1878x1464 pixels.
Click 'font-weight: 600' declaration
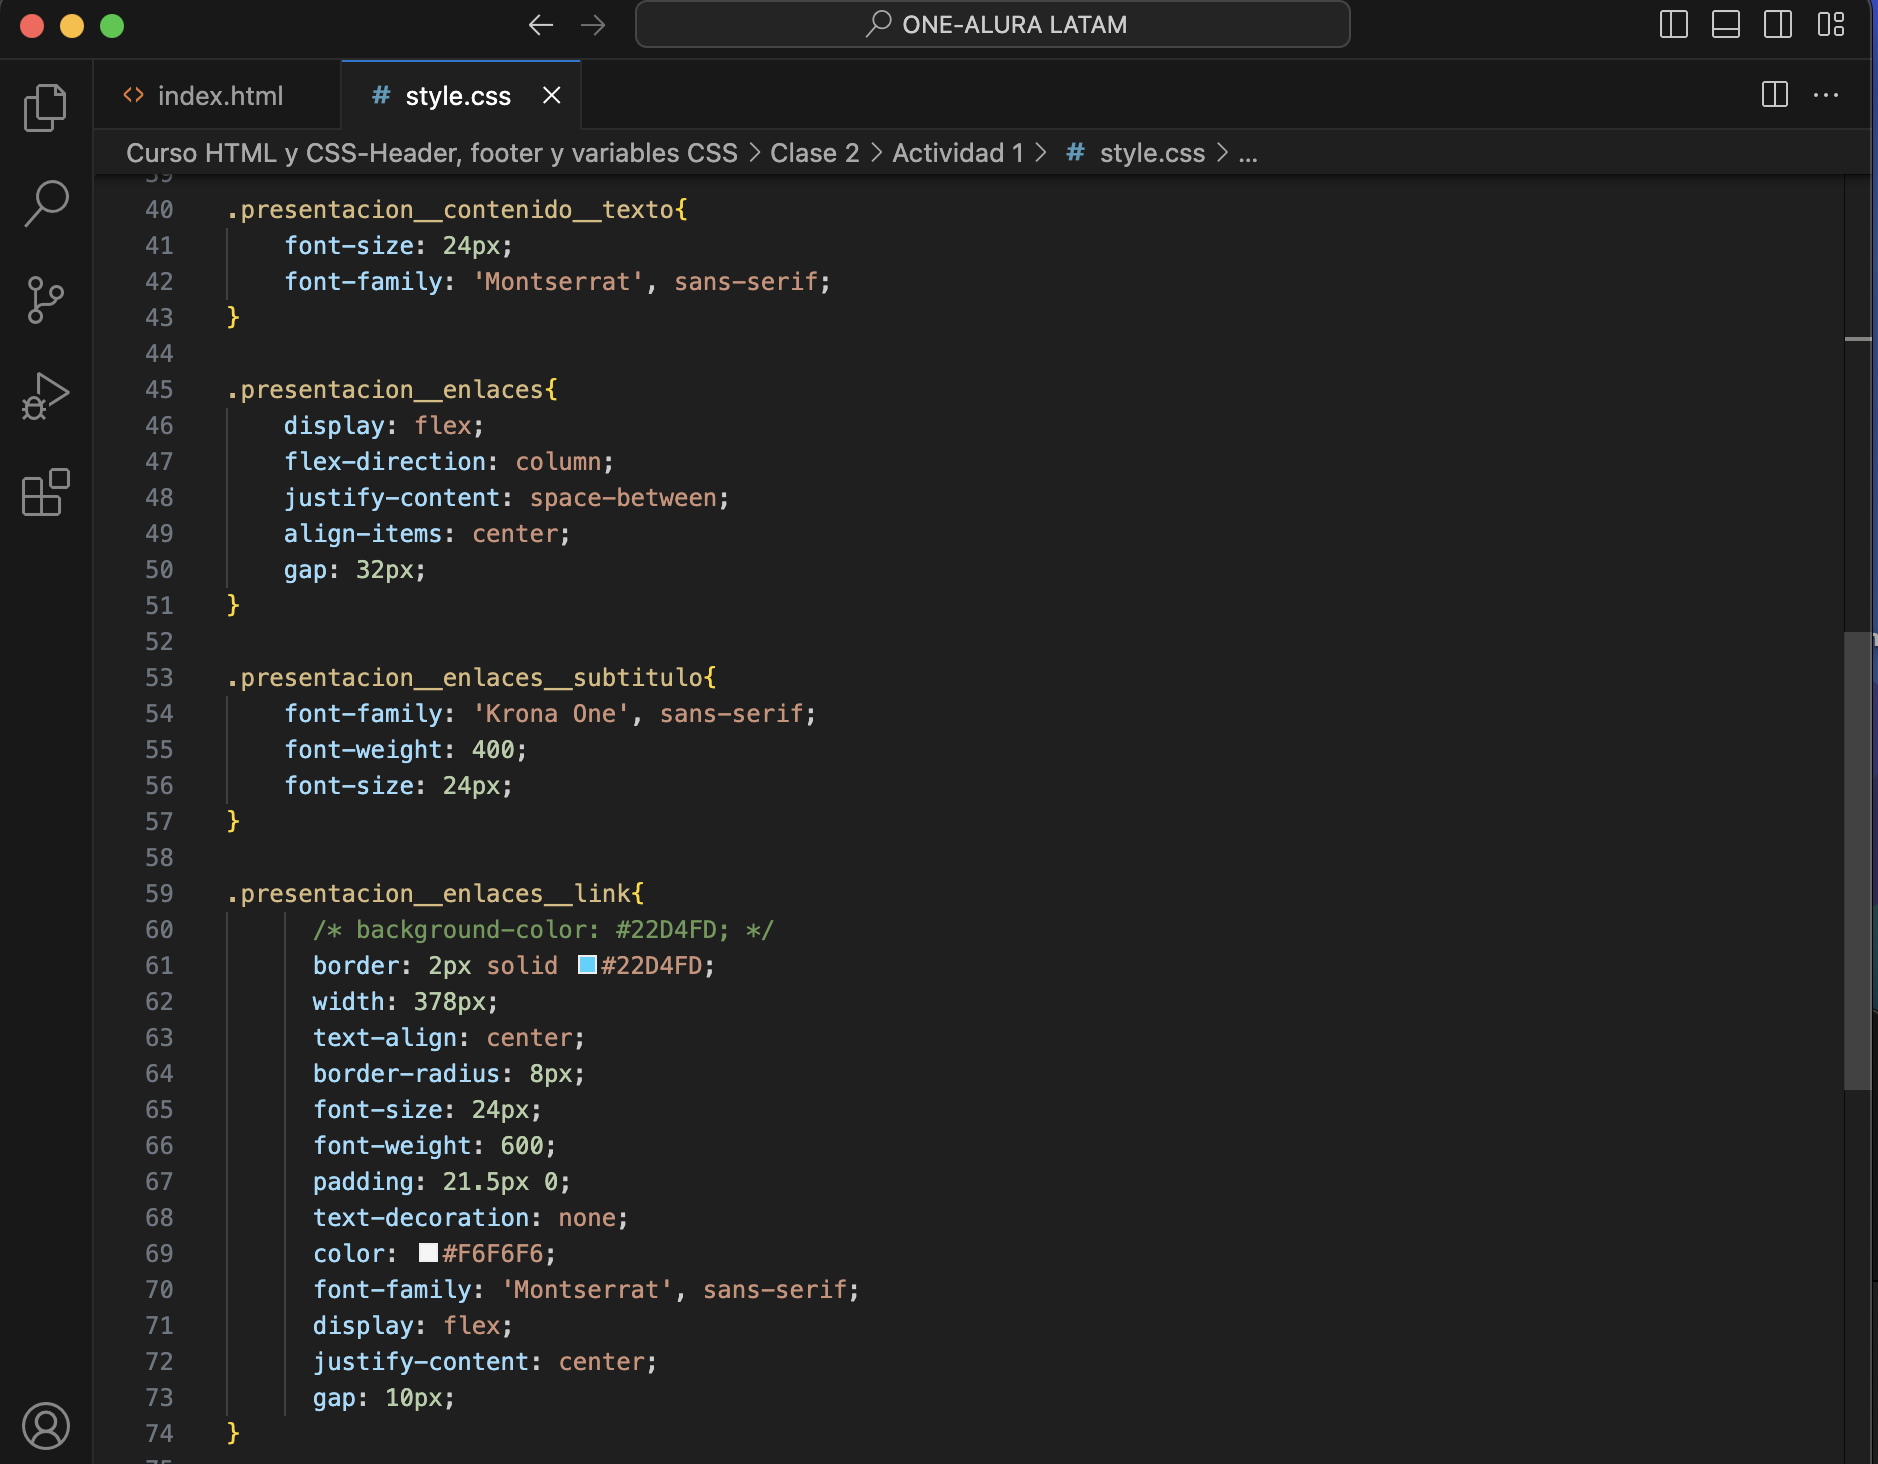434,1145
